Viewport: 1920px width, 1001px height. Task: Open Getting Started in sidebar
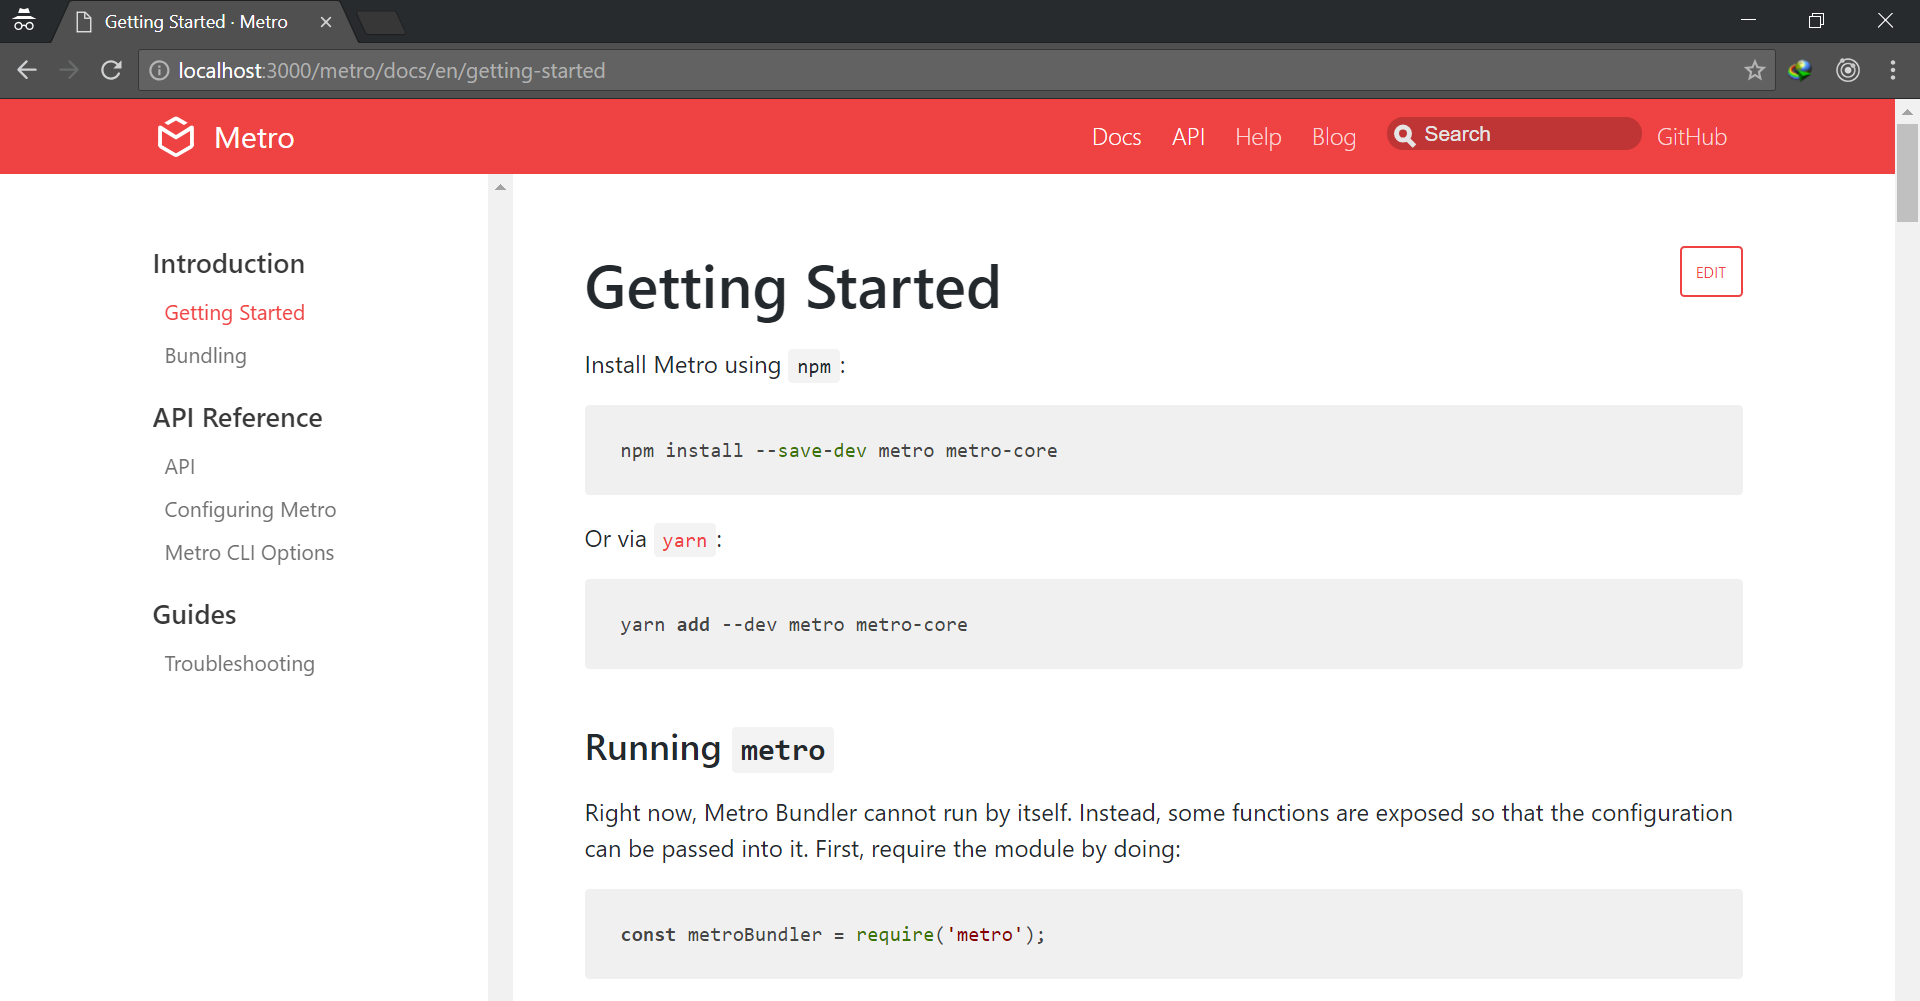coord(234,313)
